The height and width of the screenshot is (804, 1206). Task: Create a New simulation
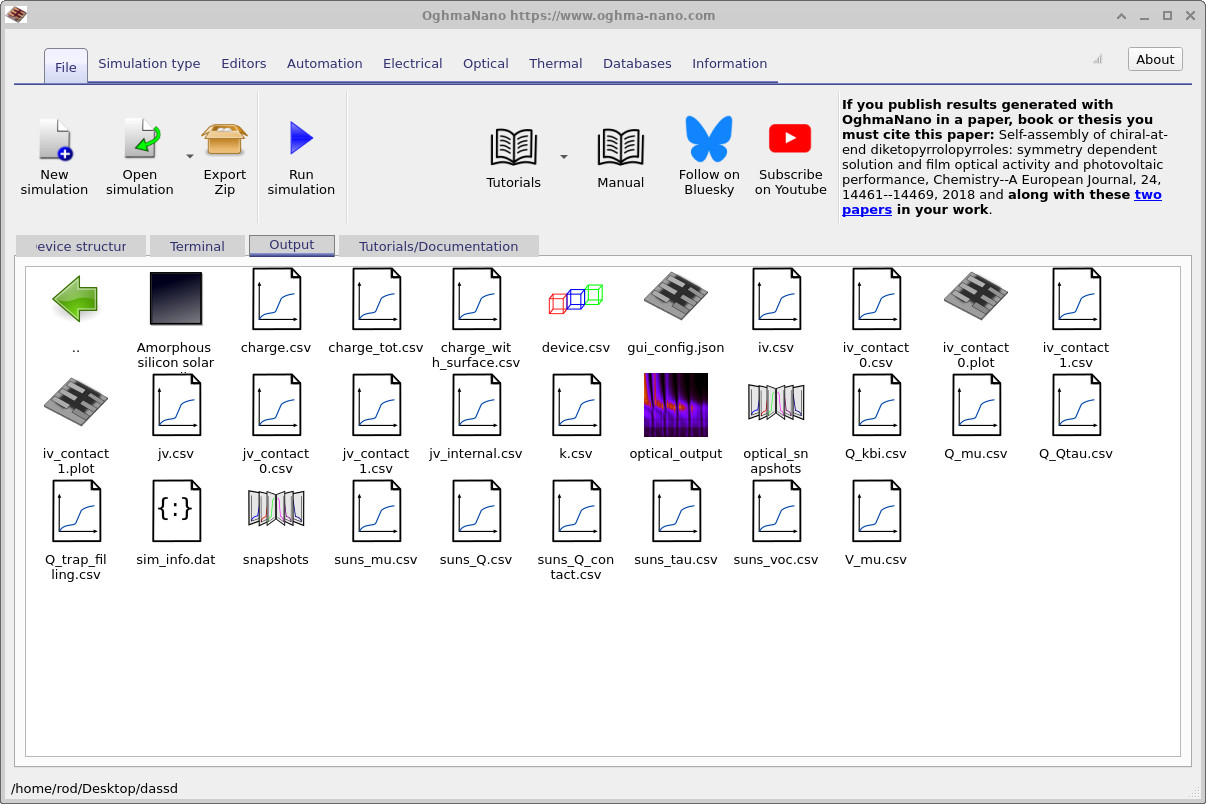click(x=54, y=155)
